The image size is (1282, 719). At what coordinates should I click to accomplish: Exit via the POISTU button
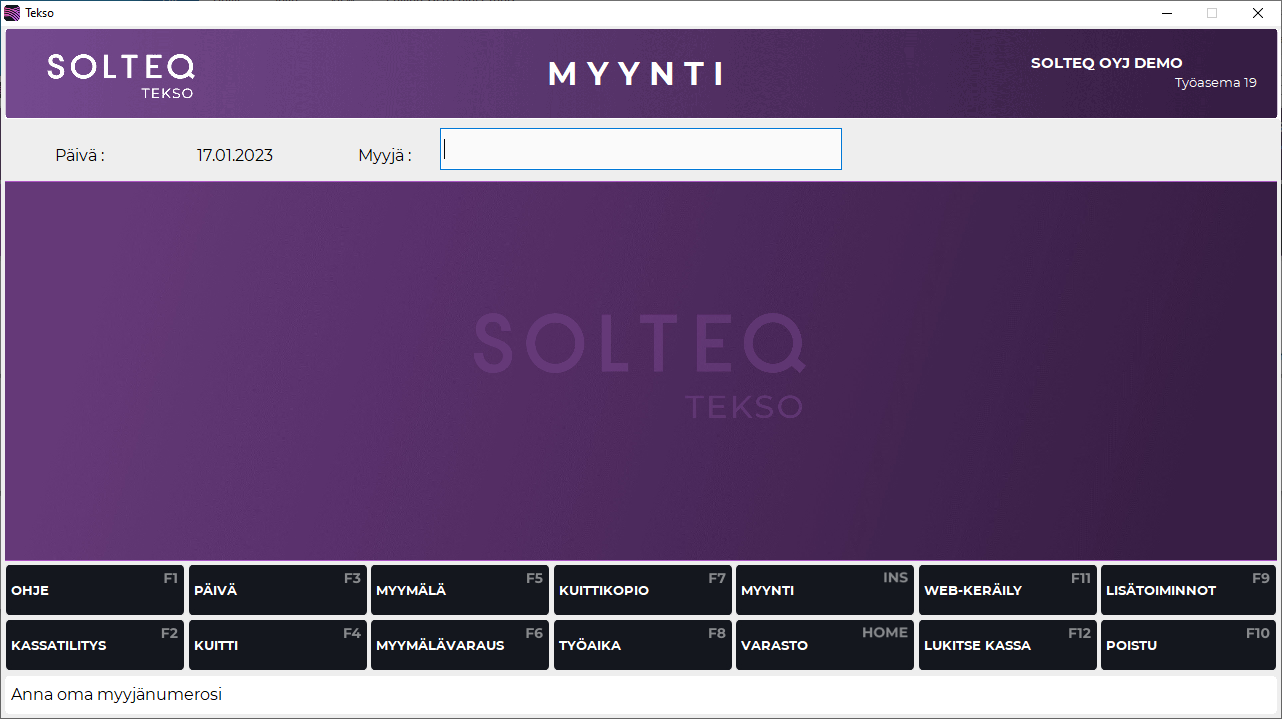point(1187,645)
